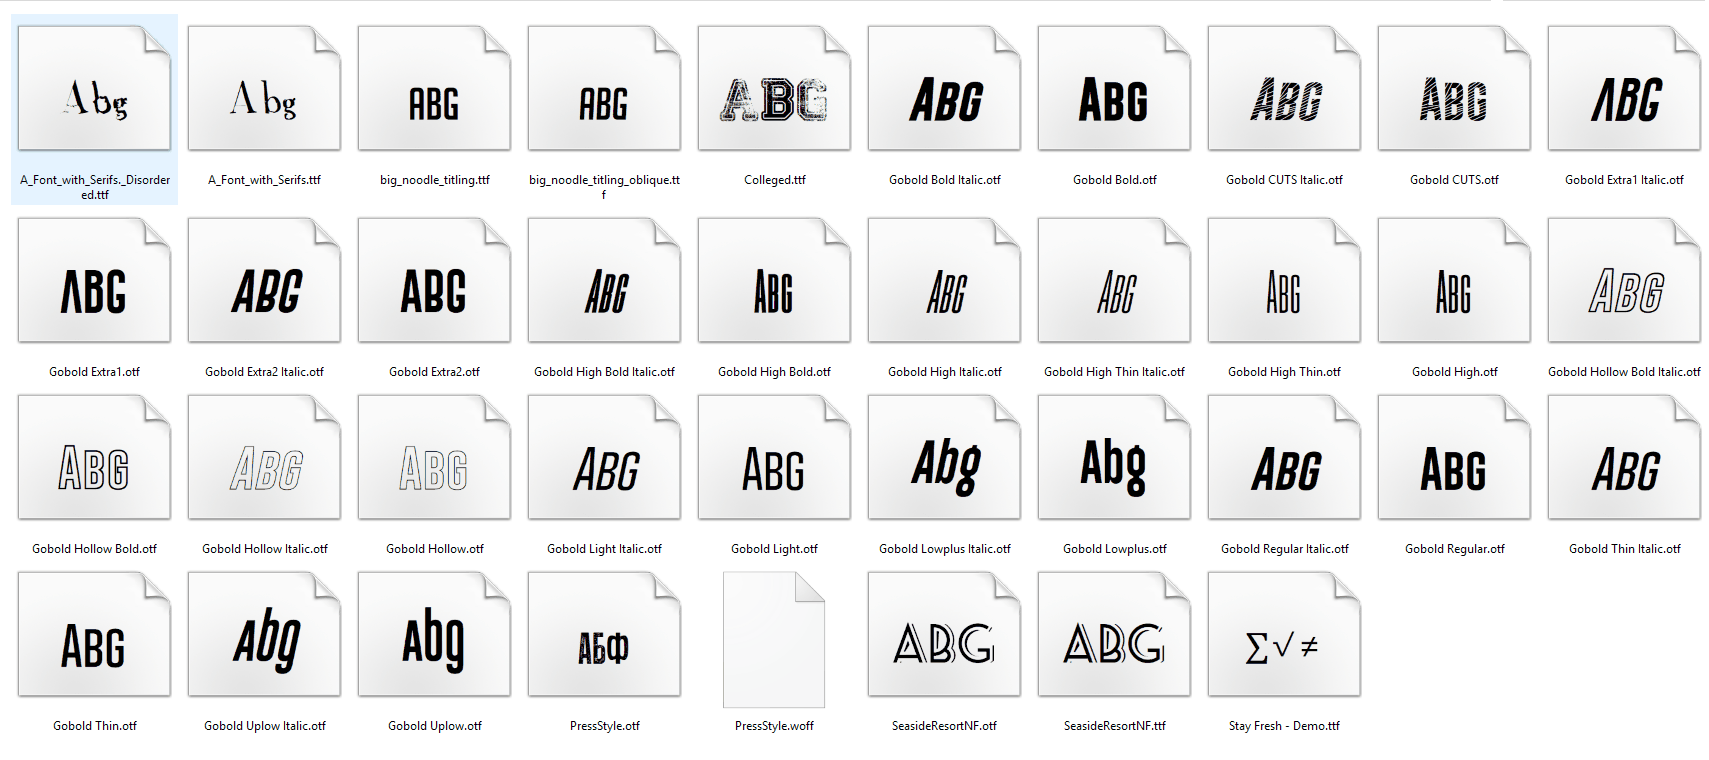Select the A_Font_with_Serifs._Disordered.ttf file icon
Image resolution: width=1709 pixels, height=760 pixels.
pyautogui.click(x=94, y=90)
